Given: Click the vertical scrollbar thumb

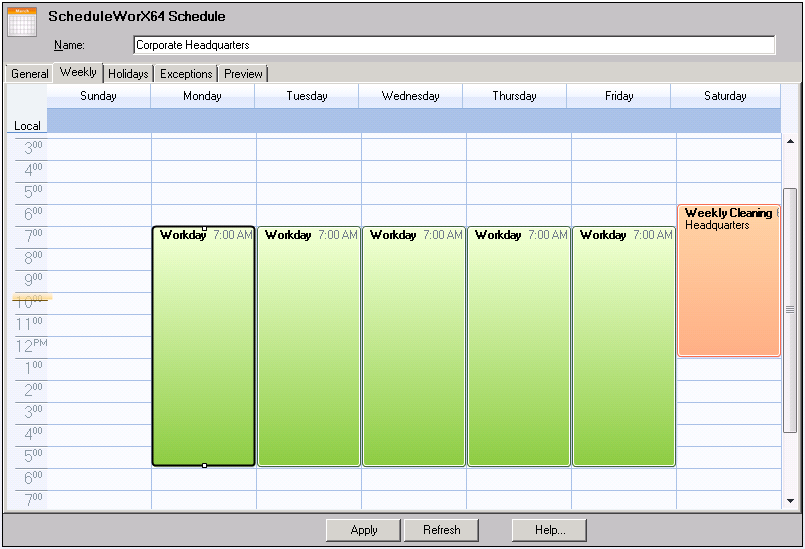Looking at the screenshot, I should pyautogui.click(x=790, y=310).
